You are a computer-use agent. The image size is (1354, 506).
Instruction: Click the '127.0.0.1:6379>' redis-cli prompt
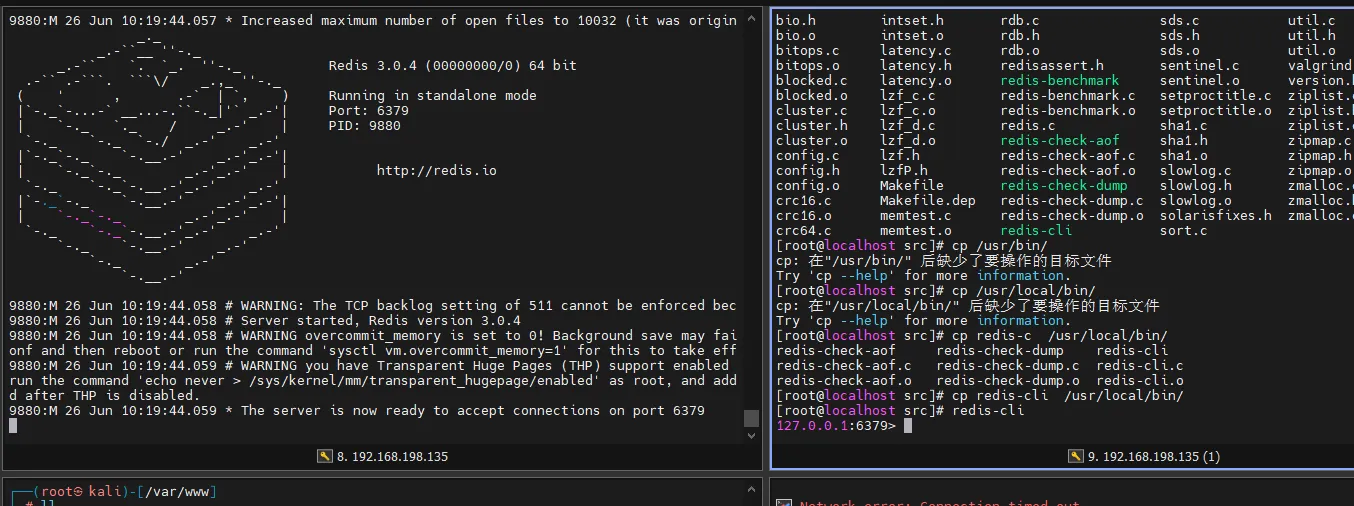[x=836, y=426]
